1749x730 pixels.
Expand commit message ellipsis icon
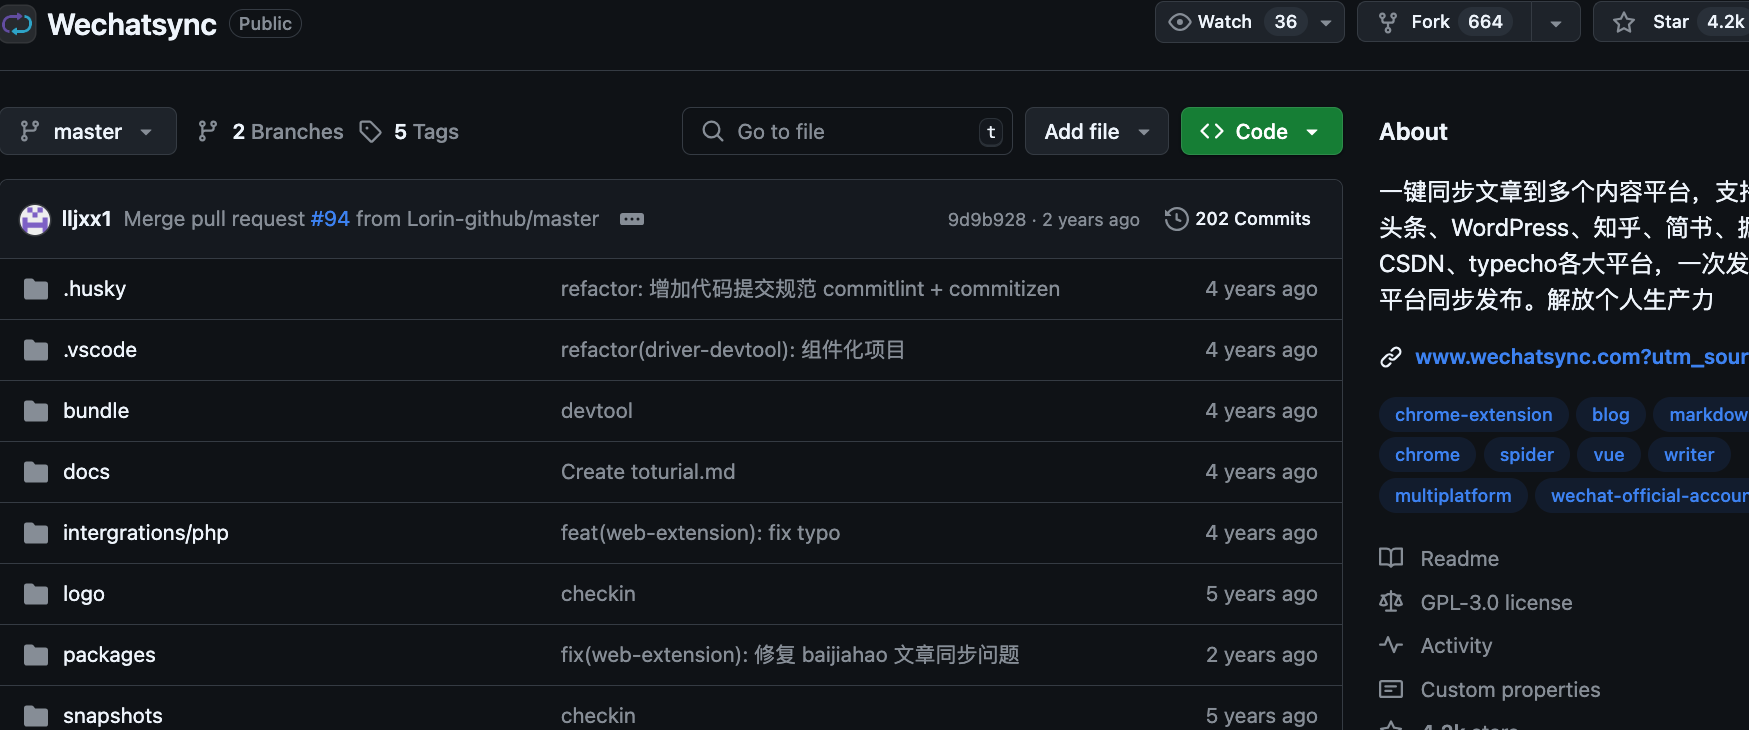[x=632, y=219]
